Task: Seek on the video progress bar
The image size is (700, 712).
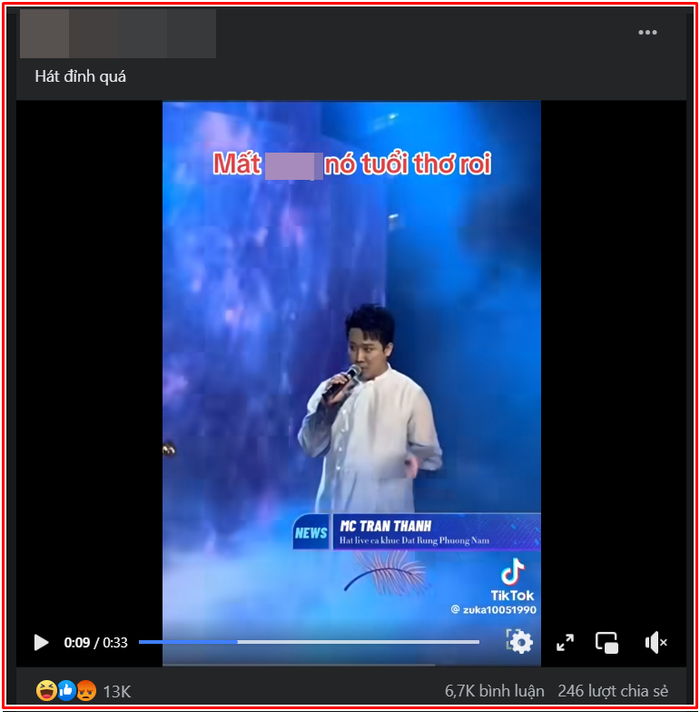Action: tap(309, 642)
